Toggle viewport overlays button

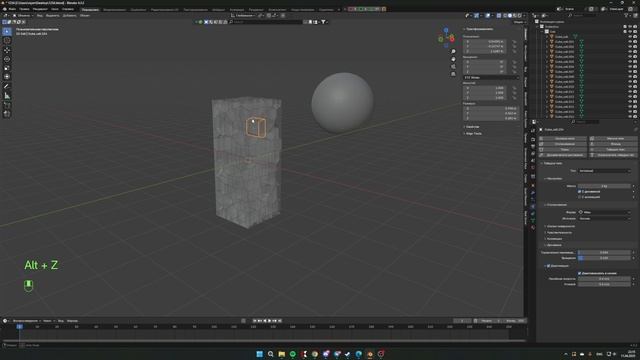[x=488, y=16]
